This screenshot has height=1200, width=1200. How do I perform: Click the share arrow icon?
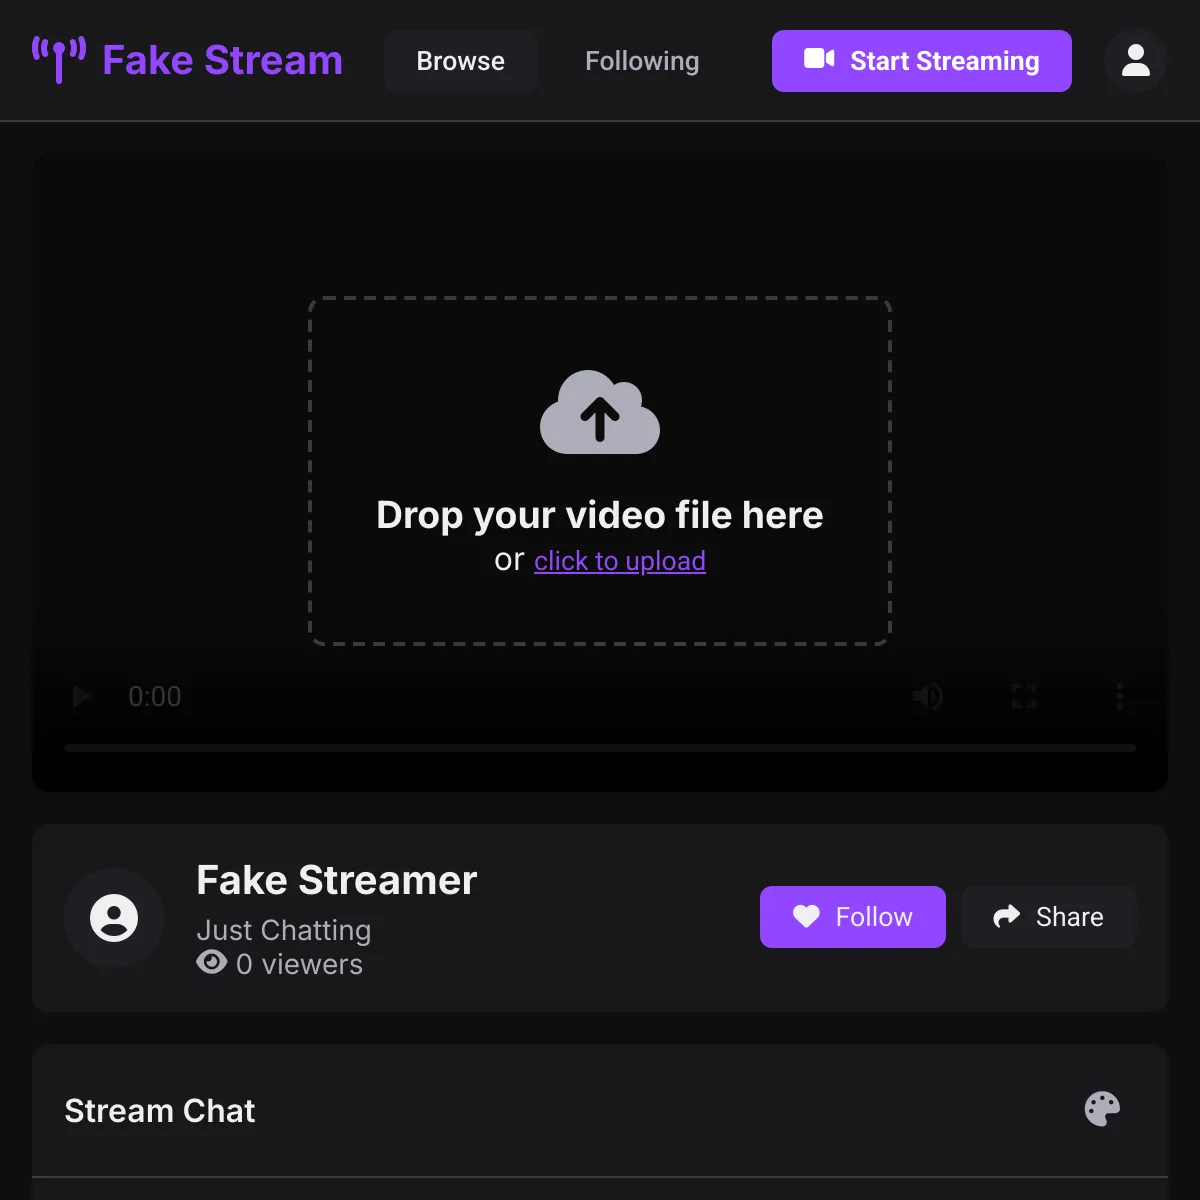point(1005,916)
